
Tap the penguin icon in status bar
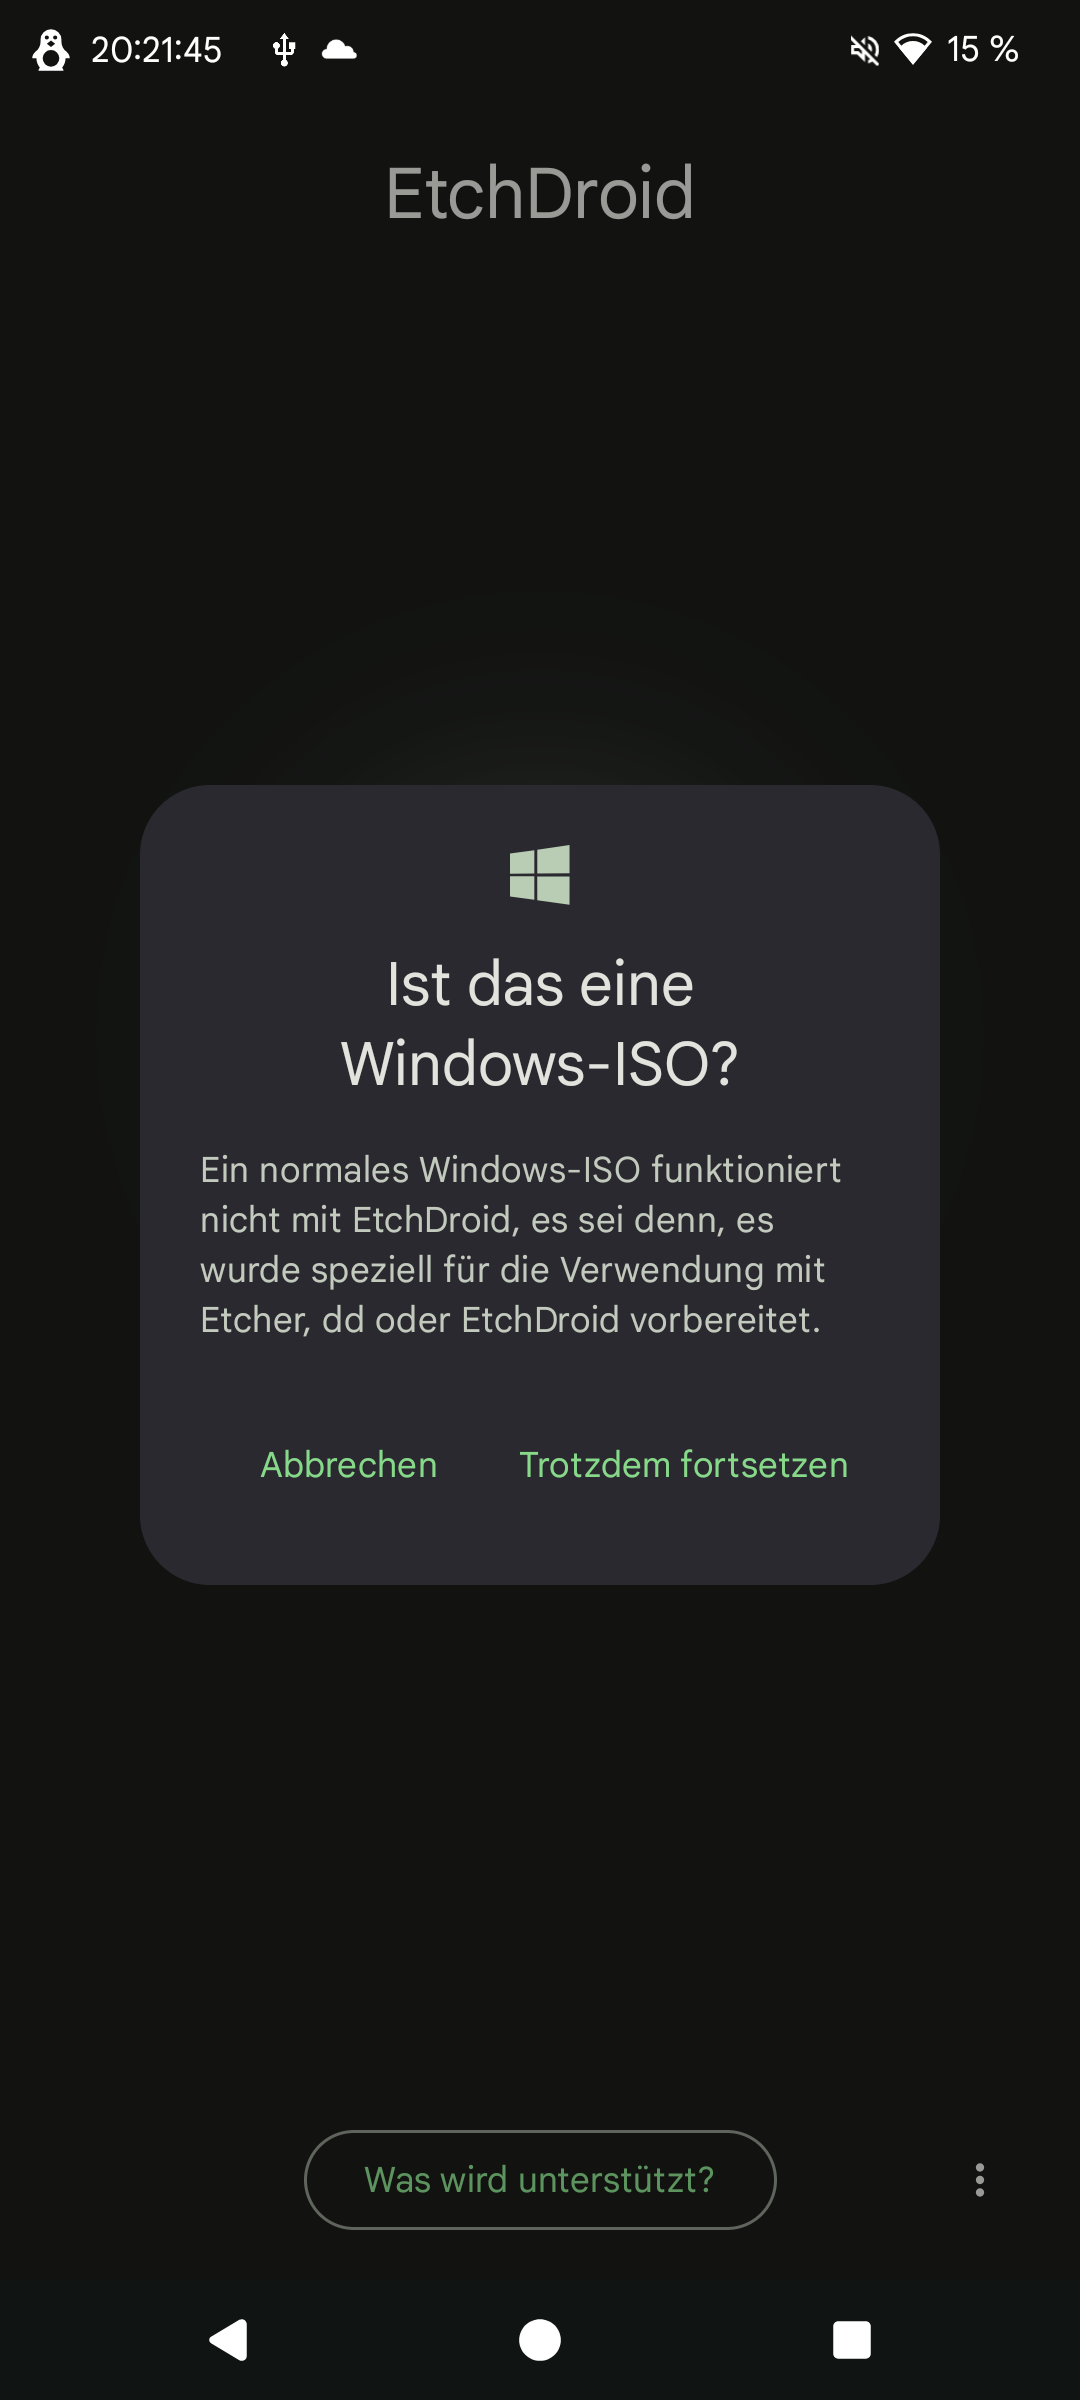[50, 49]
